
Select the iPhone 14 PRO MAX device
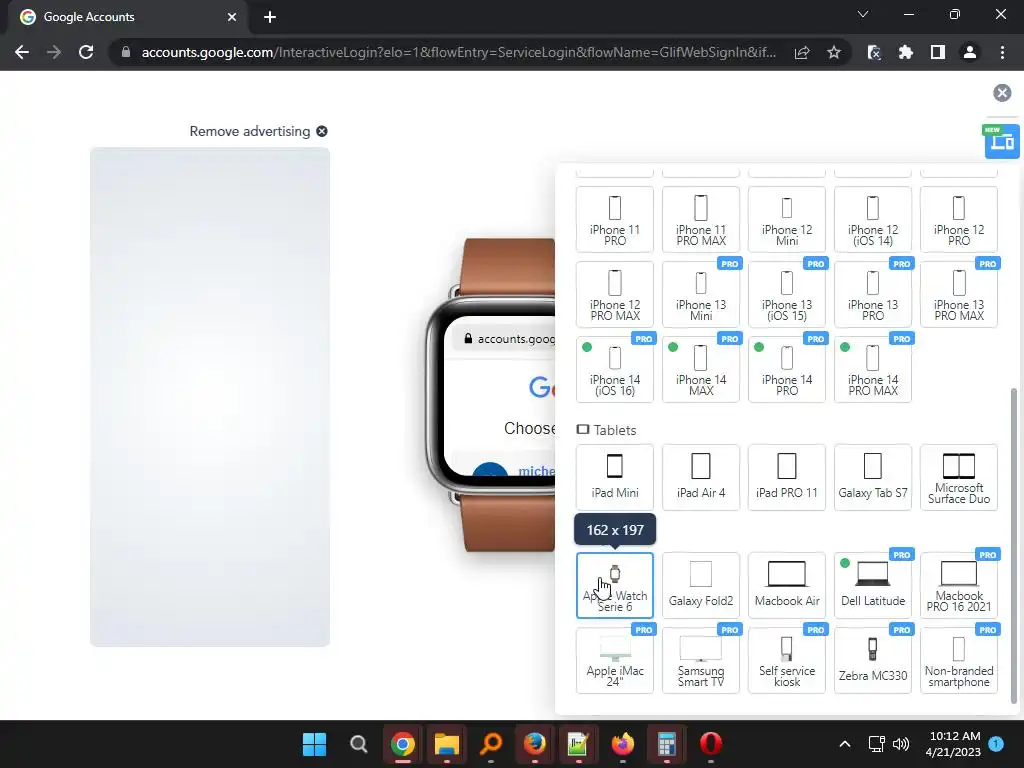click(872, 370)
